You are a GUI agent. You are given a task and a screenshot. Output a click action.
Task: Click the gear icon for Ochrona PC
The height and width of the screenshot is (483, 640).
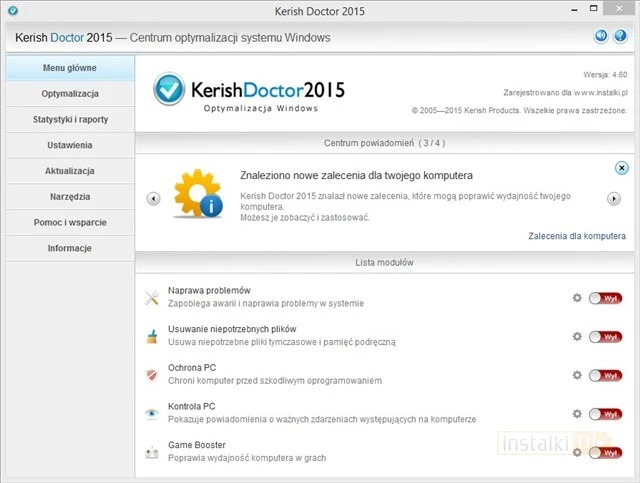tap(577, 375)
